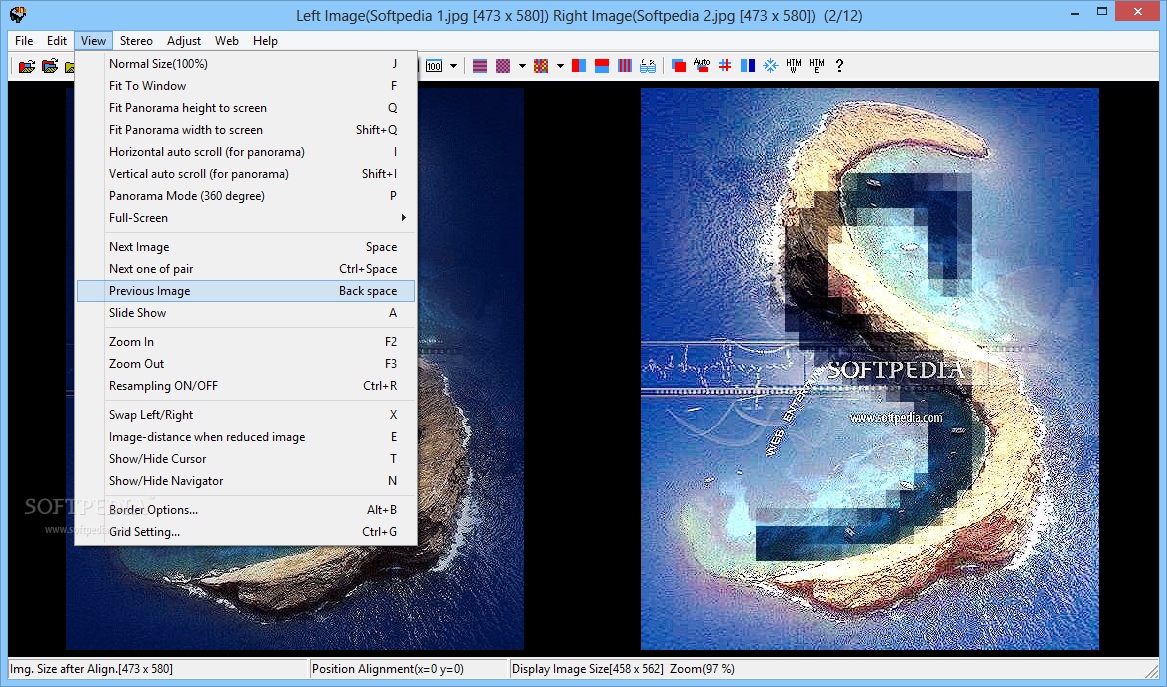The height and width of the screenshot is (687, 1167).
Task: Open the Web menu
Action: (227, 41)
